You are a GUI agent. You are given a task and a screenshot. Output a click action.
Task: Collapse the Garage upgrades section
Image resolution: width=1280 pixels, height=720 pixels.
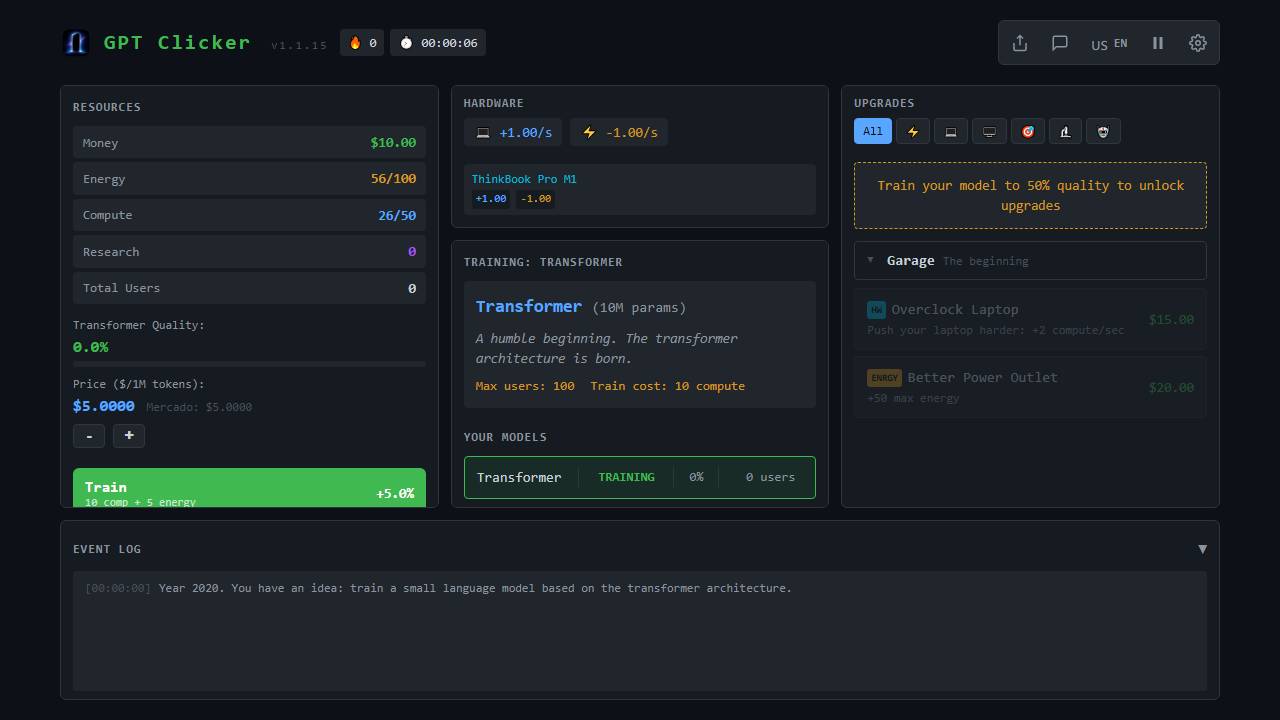(1030, 261)
